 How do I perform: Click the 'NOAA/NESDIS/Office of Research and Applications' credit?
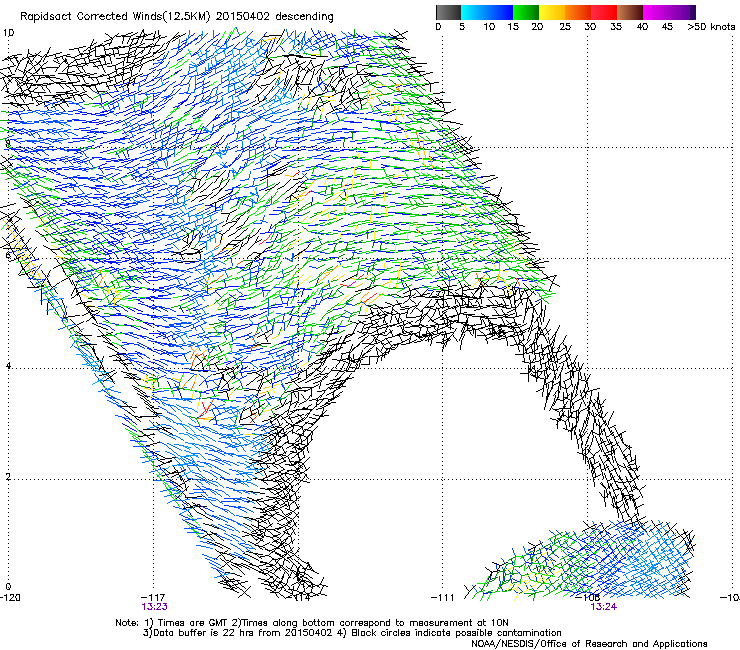point(589,644)
